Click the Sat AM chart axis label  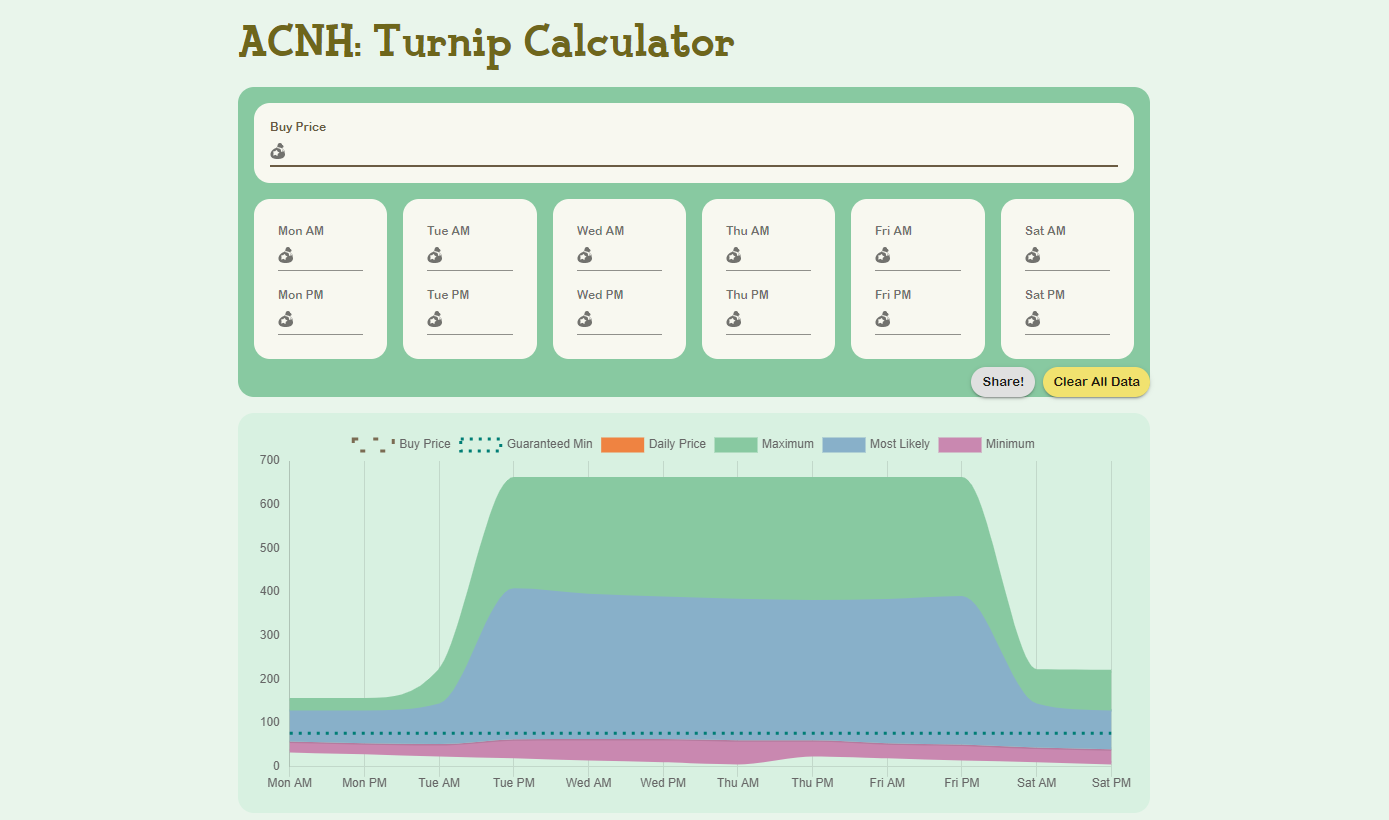[1037, 783]
